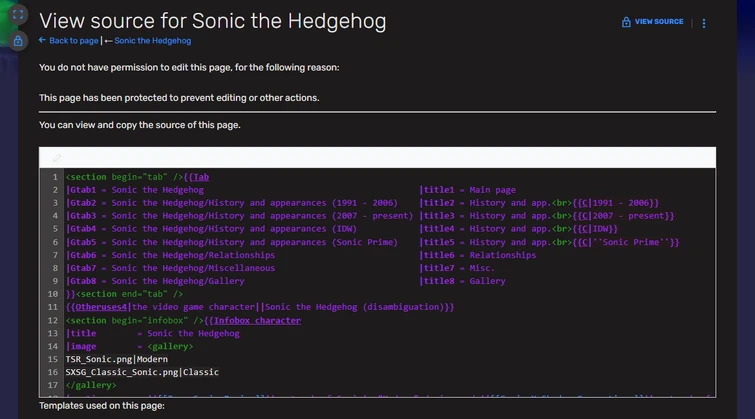The width and height of the screenshot is (755, 419).
Task: Click the page heading View source for Sonic
Action: tap(212, 21)
